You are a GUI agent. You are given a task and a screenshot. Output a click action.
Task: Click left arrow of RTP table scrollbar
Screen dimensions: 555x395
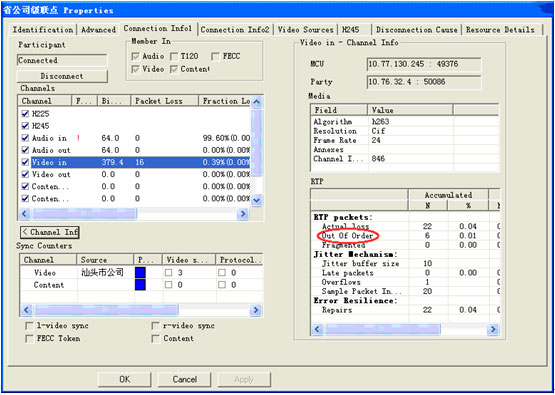pyautogui.click(x=317, y=330)
